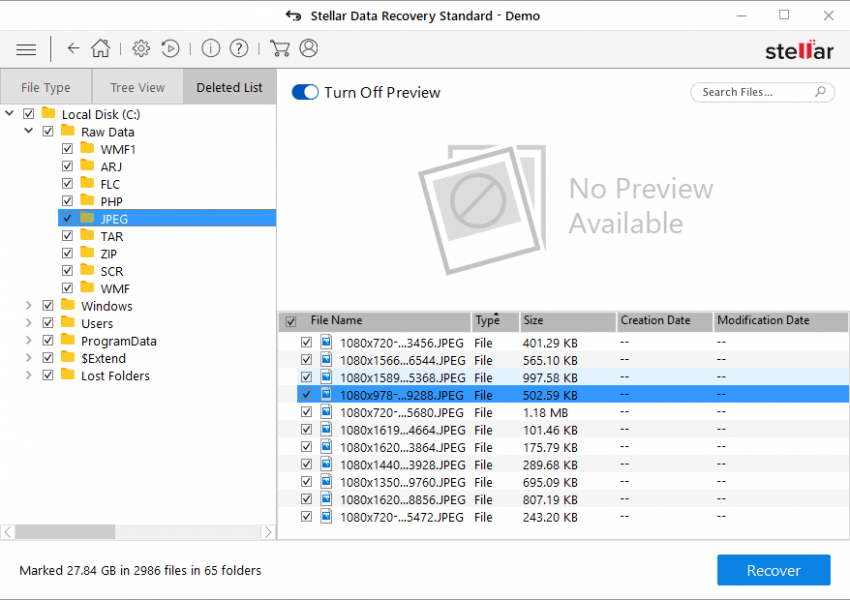
Task: Expand the $Extend folder node
Action: click(x=29, y=358)
